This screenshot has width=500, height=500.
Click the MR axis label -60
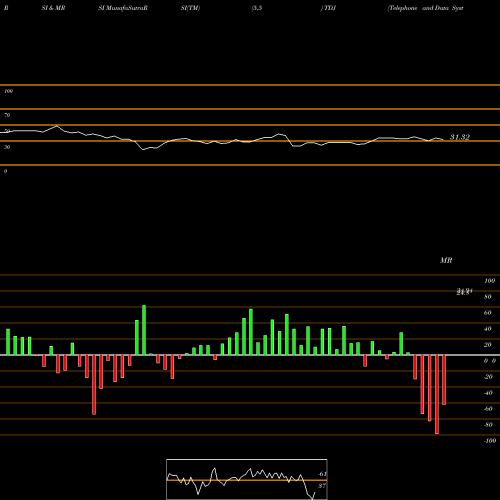[x=488, y=409]
